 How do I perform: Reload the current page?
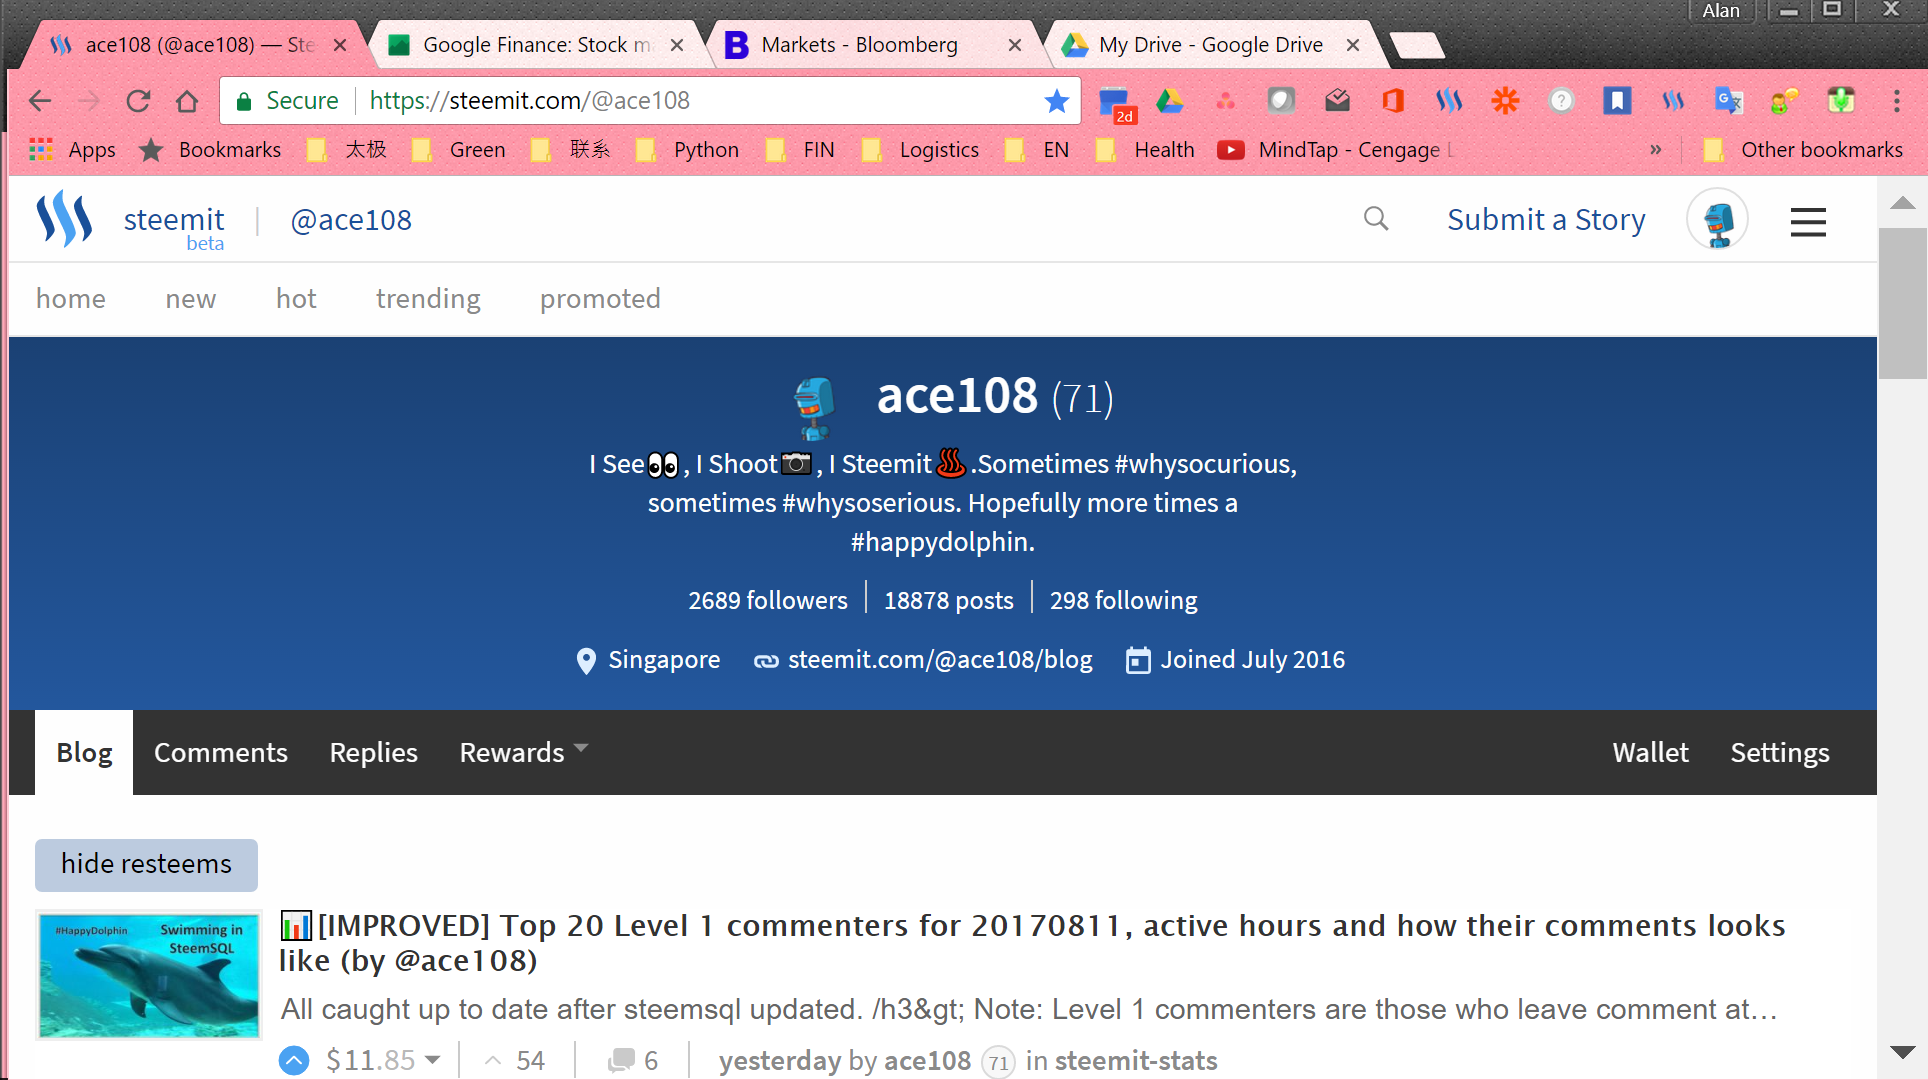coord(138,101)
